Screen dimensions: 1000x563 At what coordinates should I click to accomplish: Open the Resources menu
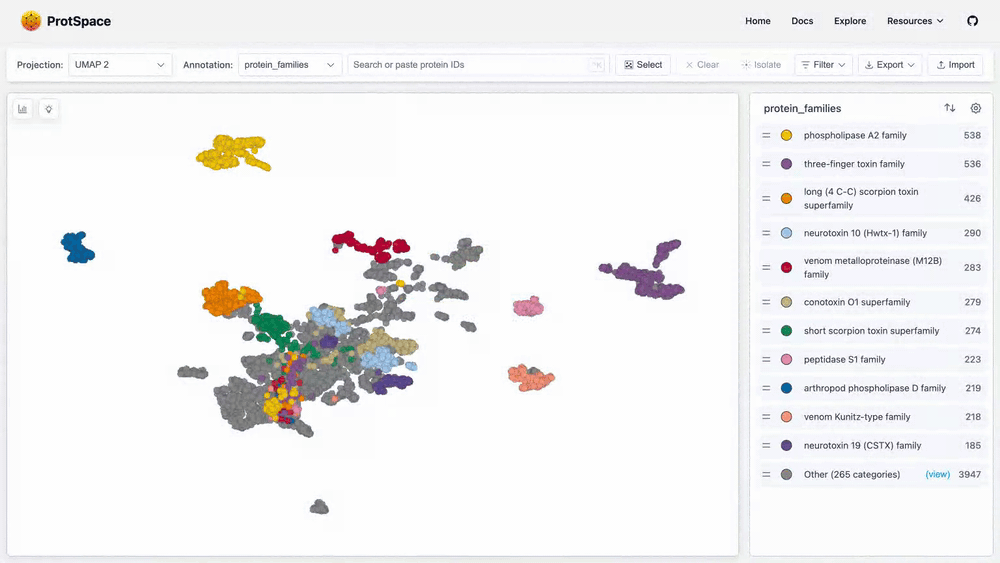coord(915,21)
